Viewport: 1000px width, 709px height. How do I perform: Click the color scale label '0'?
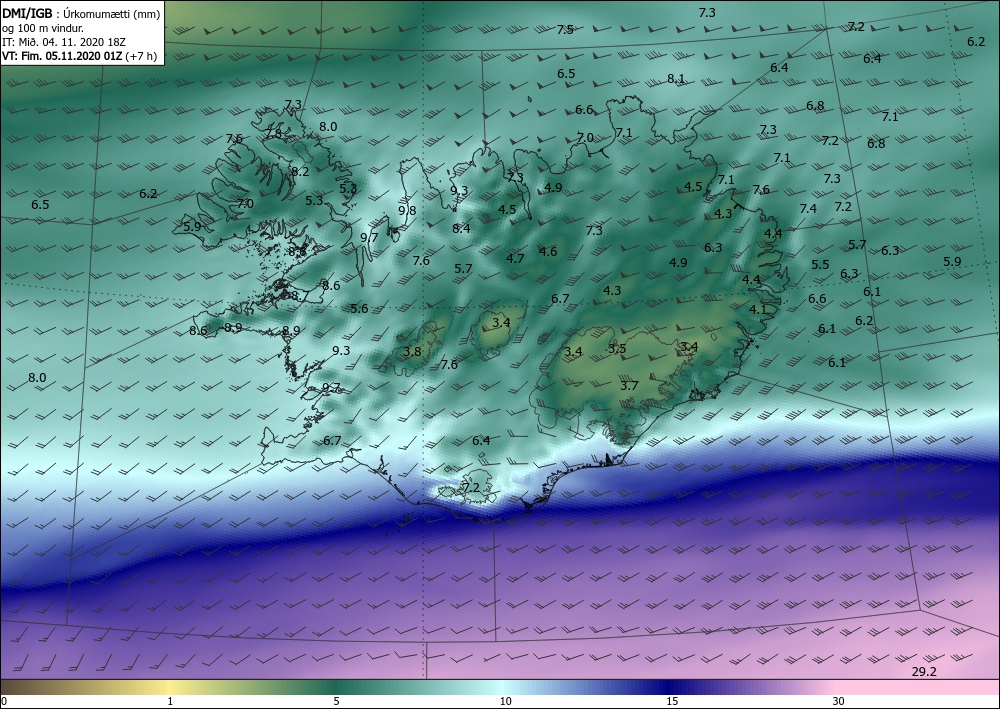pos(5,701)
